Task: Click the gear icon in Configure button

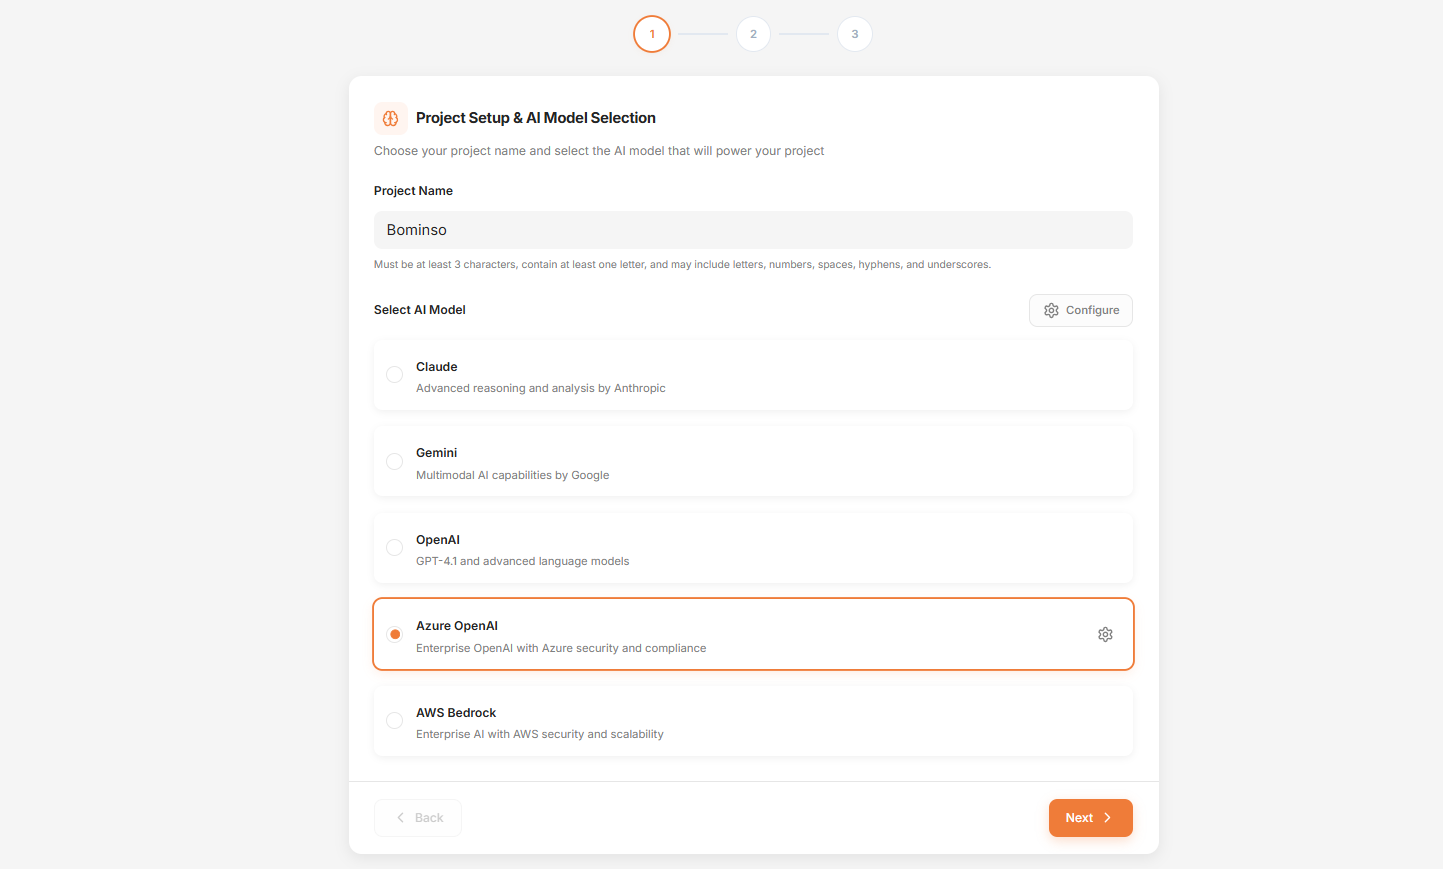Action: coord(1051,310)
